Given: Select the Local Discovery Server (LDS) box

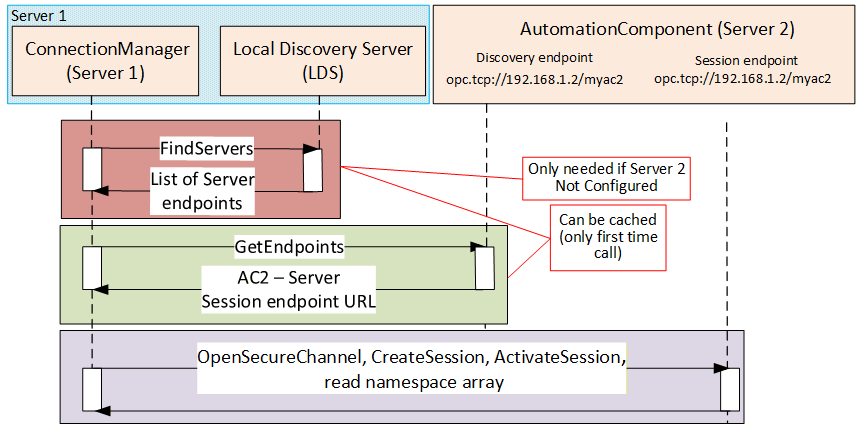Looking at the screenshot, I should 323,61.
